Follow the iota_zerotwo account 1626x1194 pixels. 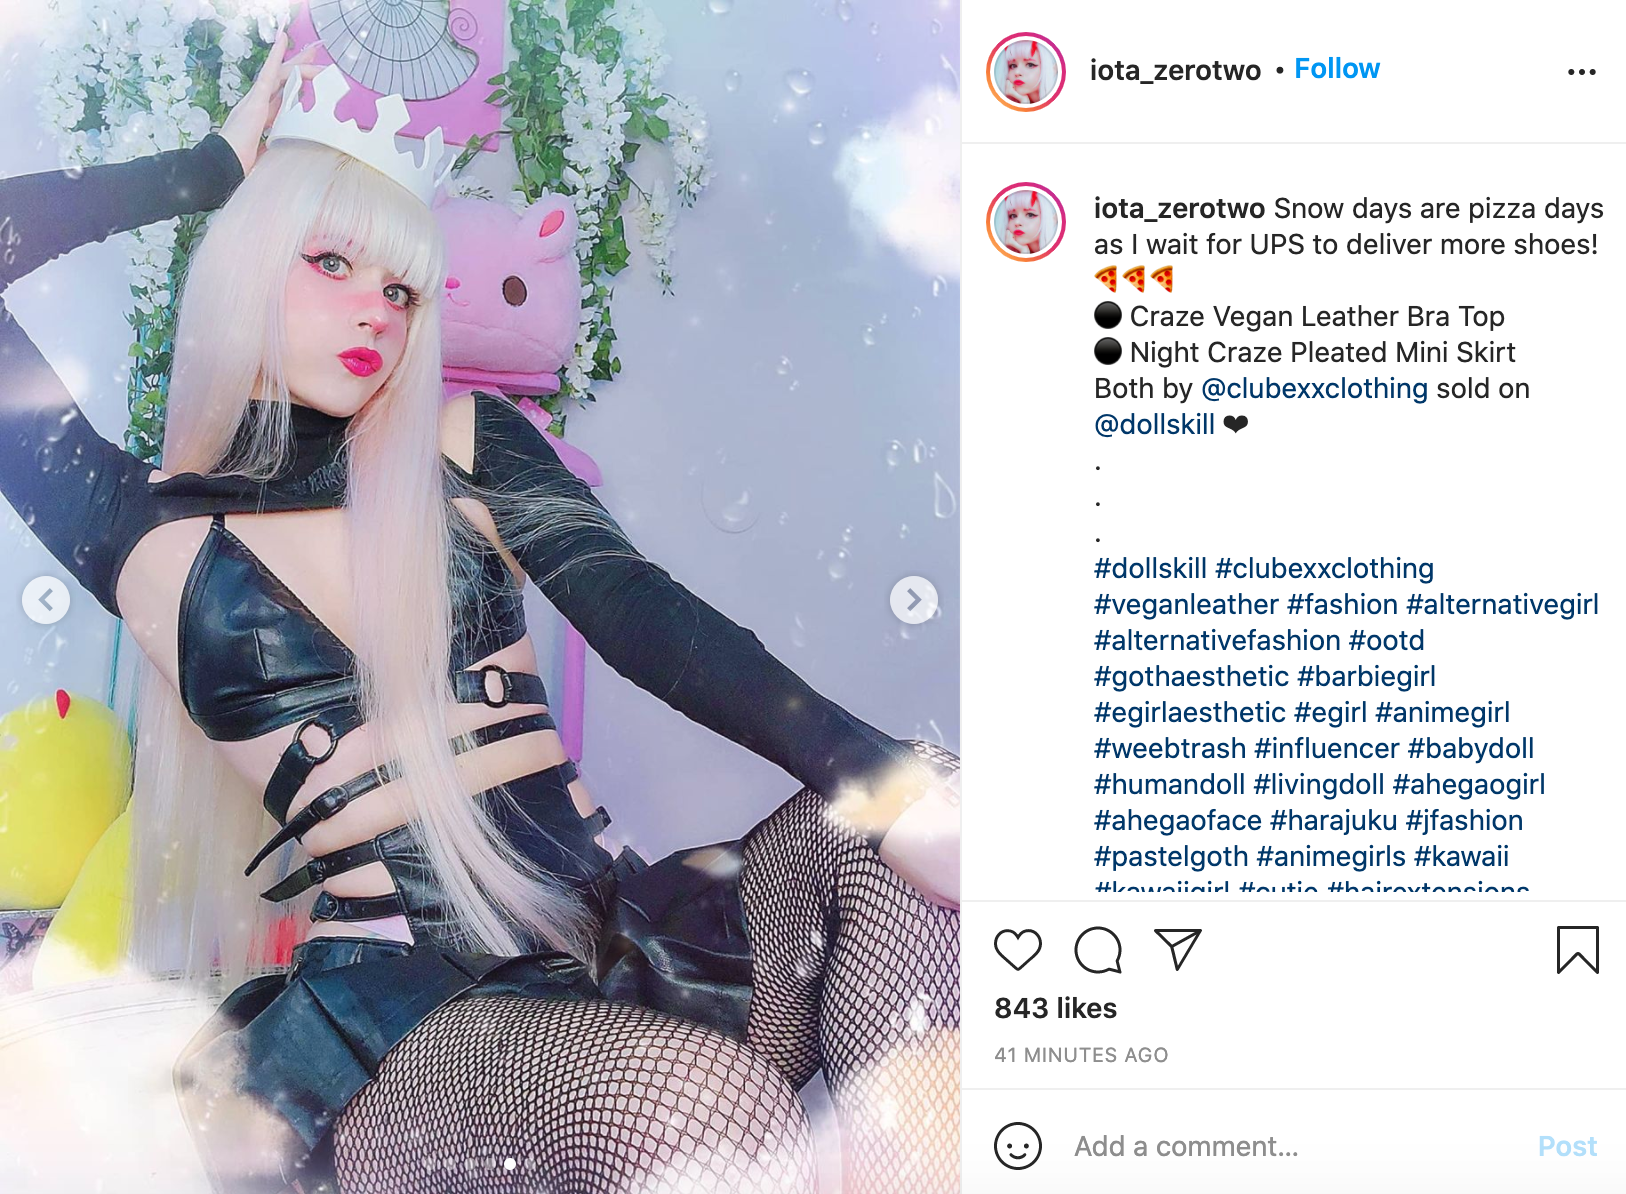point(1337,69)
